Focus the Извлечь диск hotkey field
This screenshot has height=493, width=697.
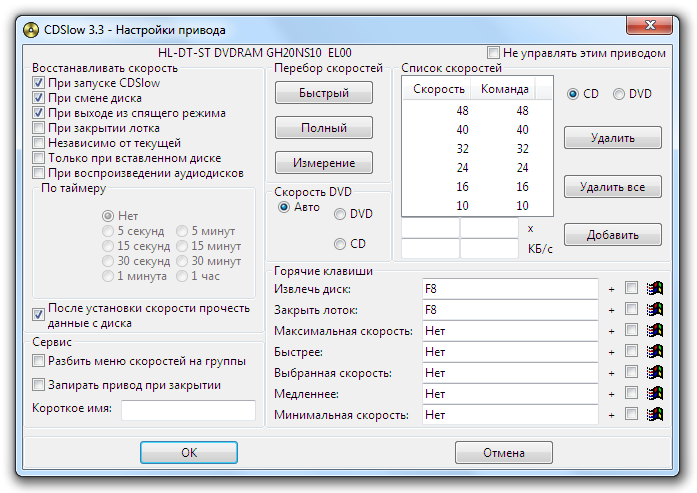[510, 289]
